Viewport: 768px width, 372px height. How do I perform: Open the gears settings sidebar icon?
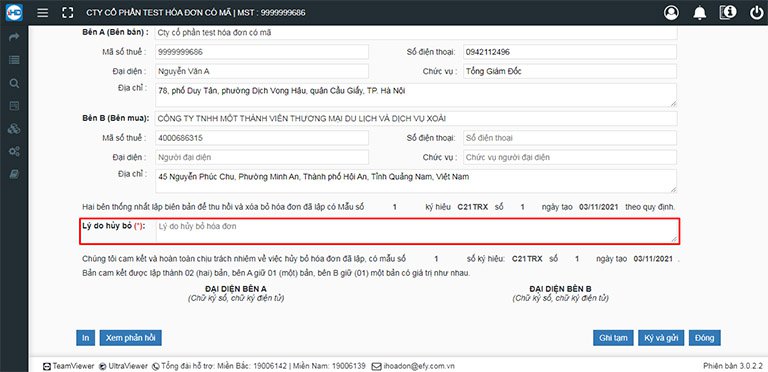click(14, 152)
